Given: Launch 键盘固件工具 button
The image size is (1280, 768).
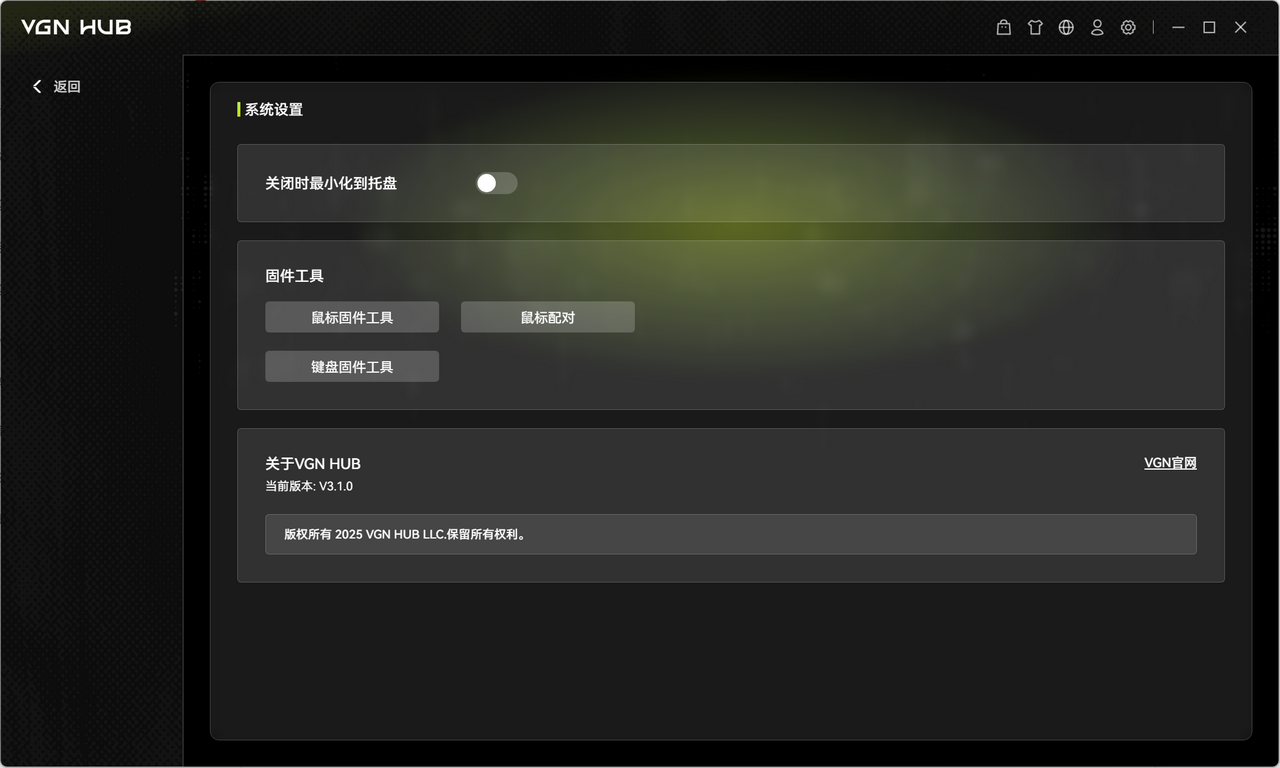Looking at the screenshot, I should [x=352, y=367].
